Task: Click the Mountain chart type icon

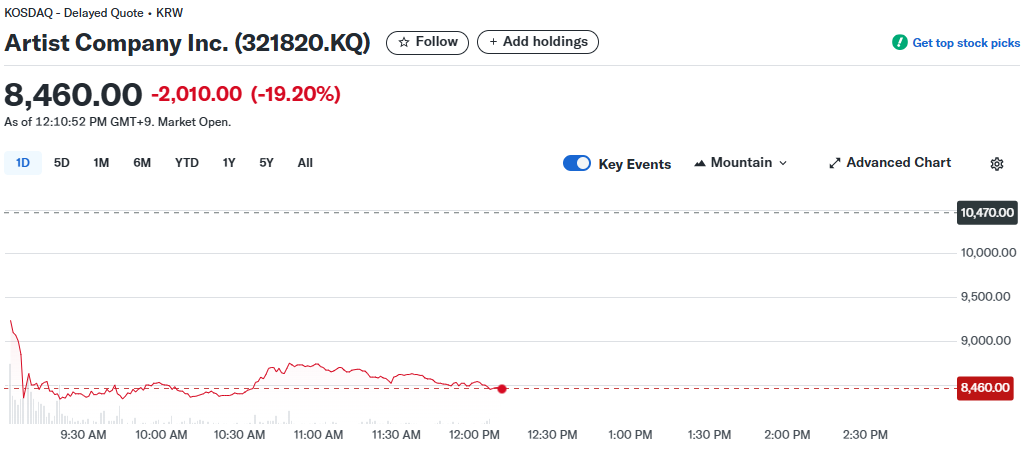Action: coord(700,163)
